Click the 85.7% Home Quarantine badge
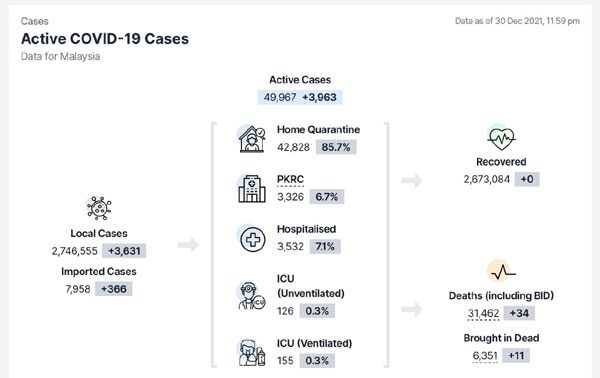600x378 pixels. pos(336,147)
